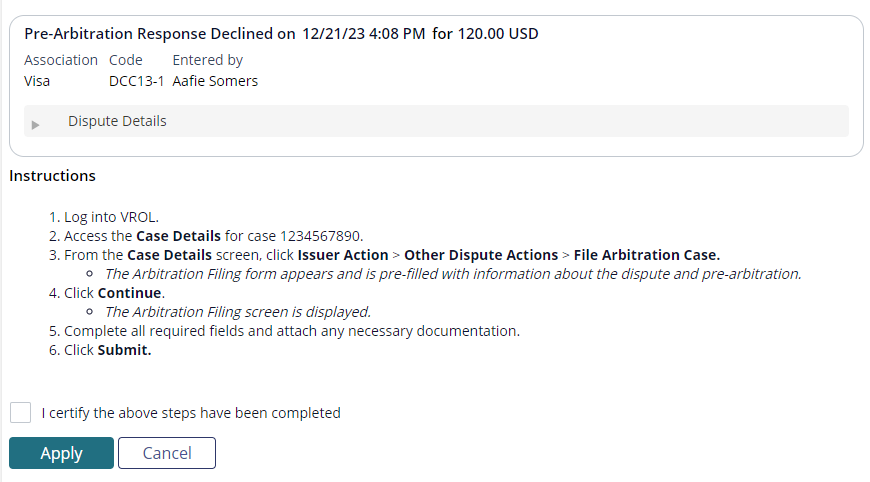Click the bold 'Other Dispute Actions' text
The height and width of the screenshot is (482, 870).
tap(481, 255)
